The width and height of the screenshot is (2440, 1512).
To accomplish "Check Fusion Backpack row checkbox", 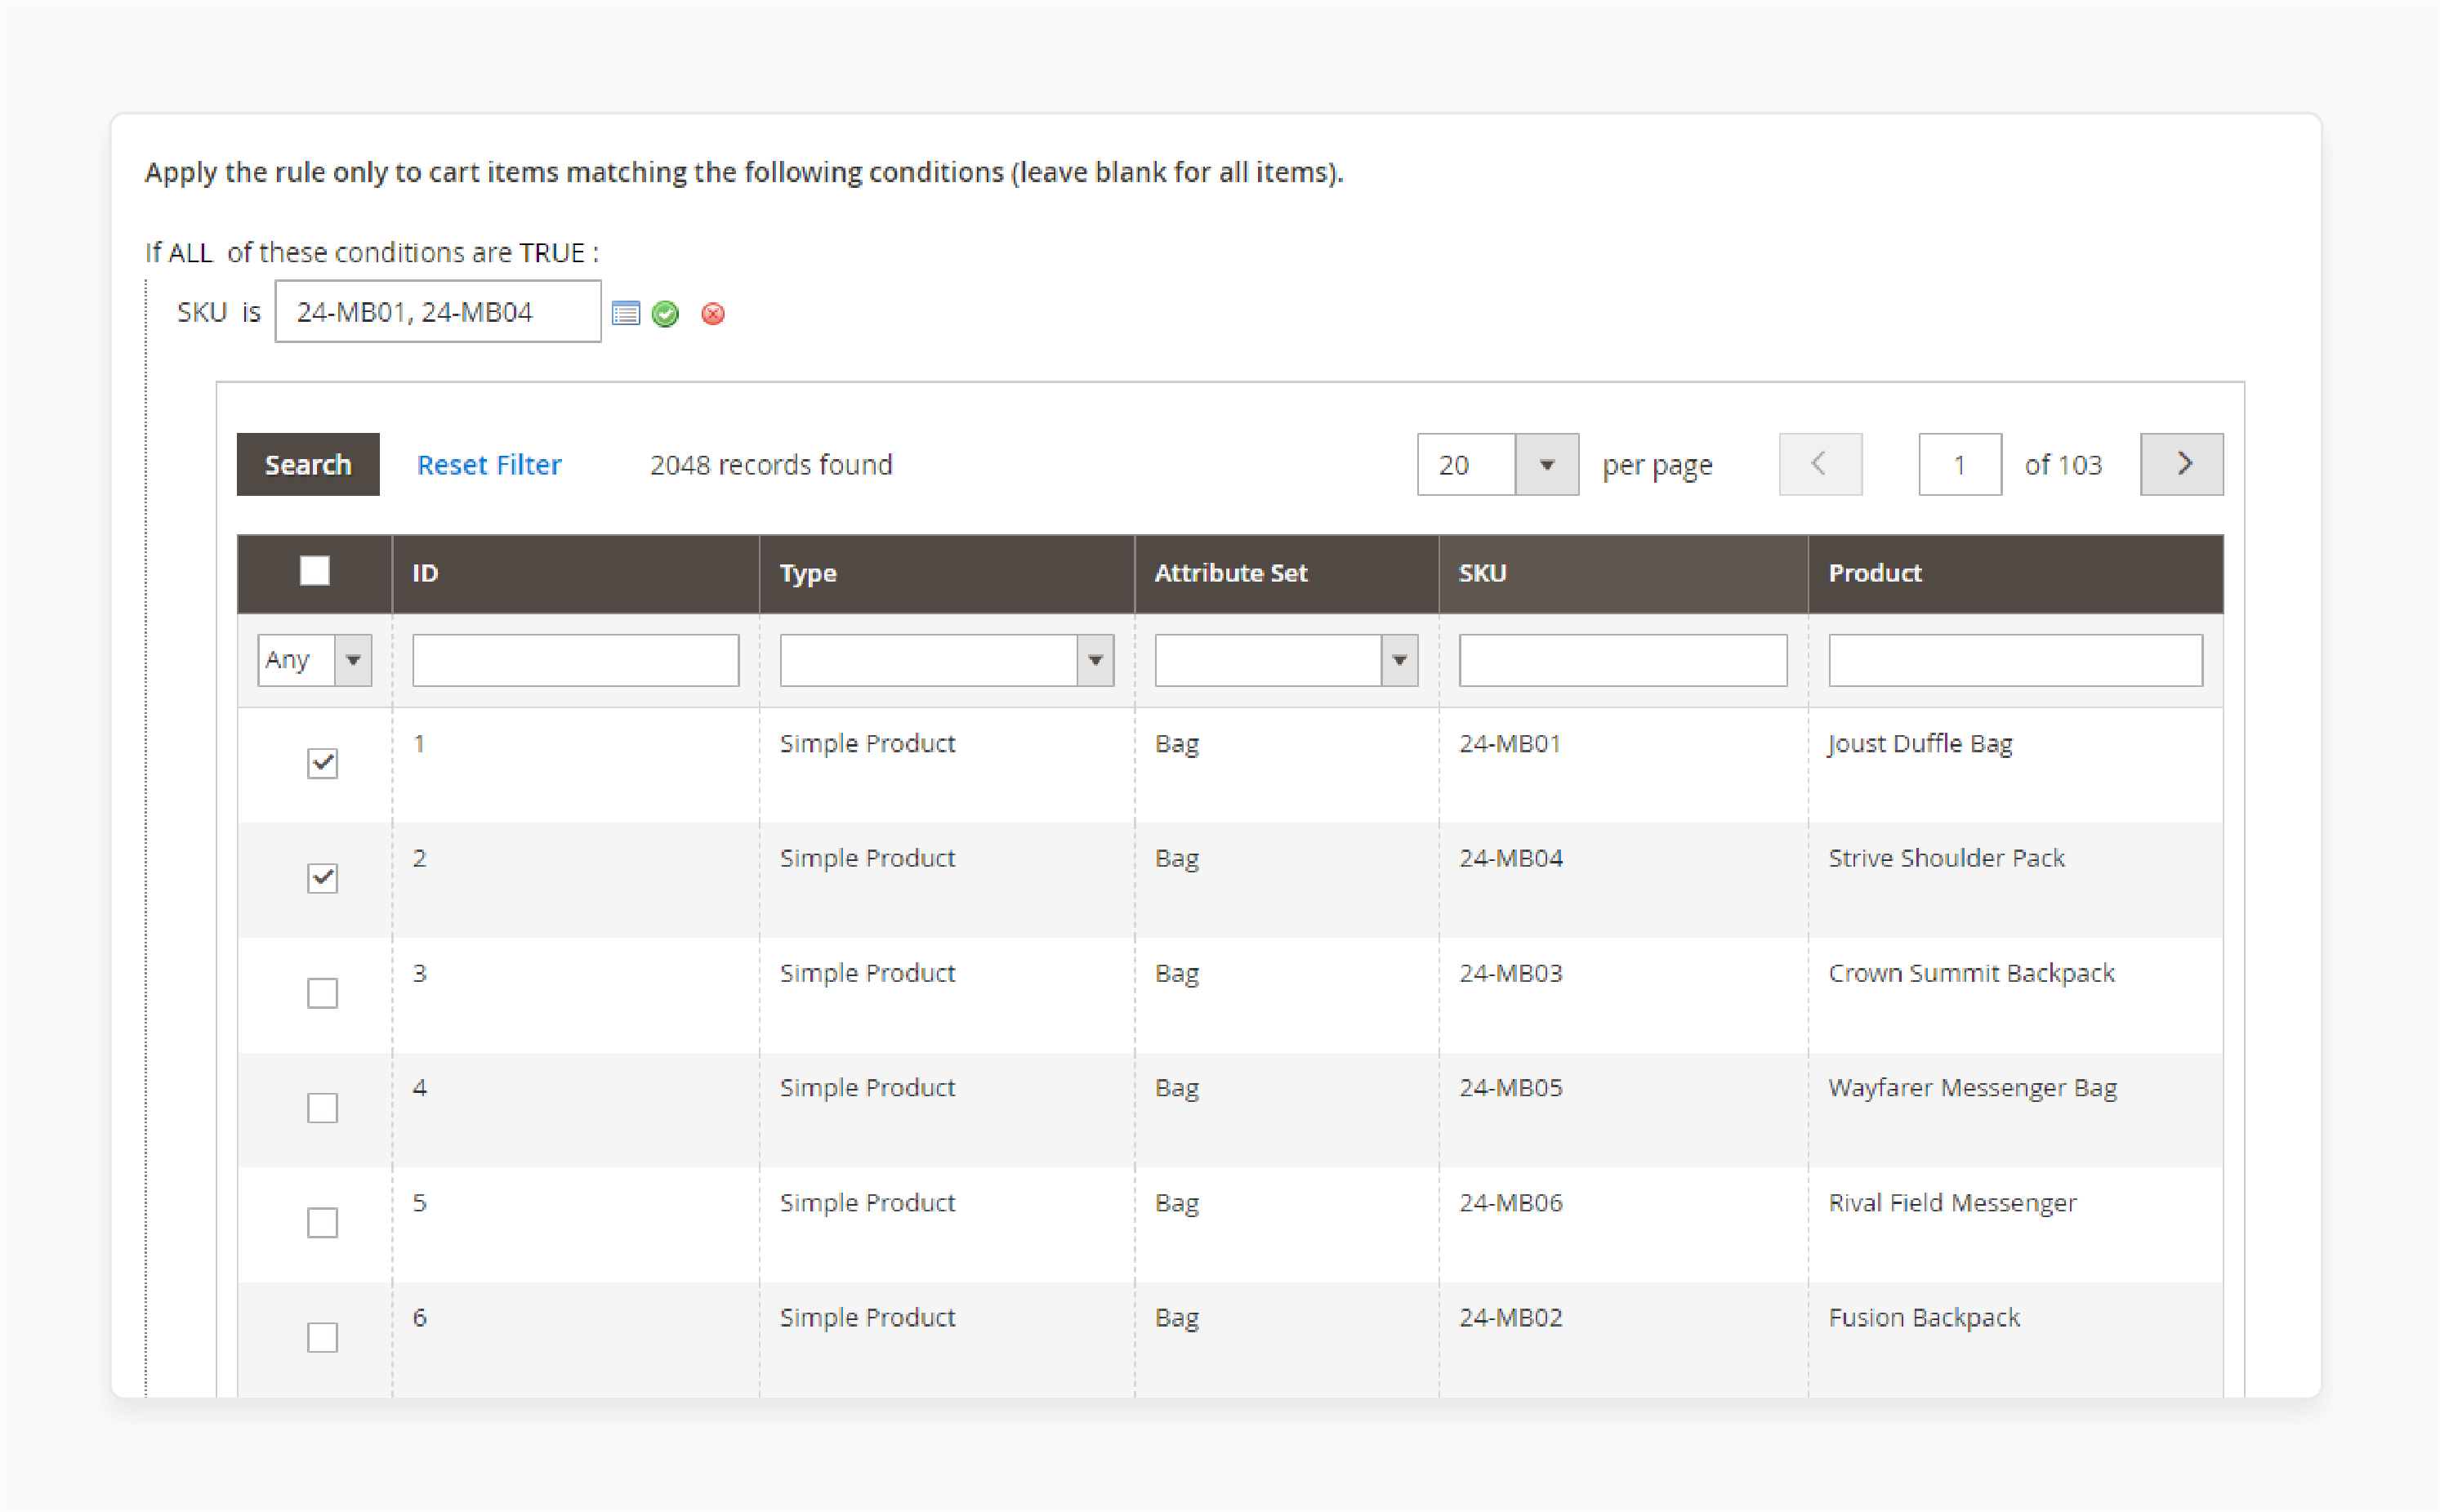I will [322, 1337].
